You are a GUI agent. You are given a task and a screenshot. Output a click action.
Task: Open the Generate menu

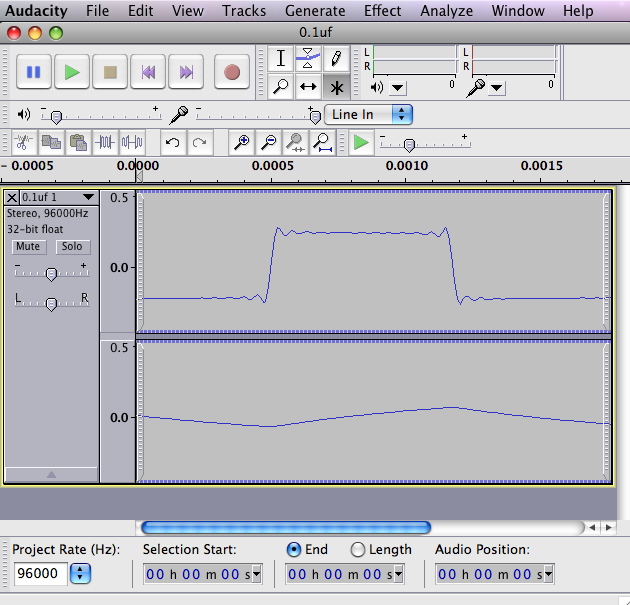click(315, 11)
